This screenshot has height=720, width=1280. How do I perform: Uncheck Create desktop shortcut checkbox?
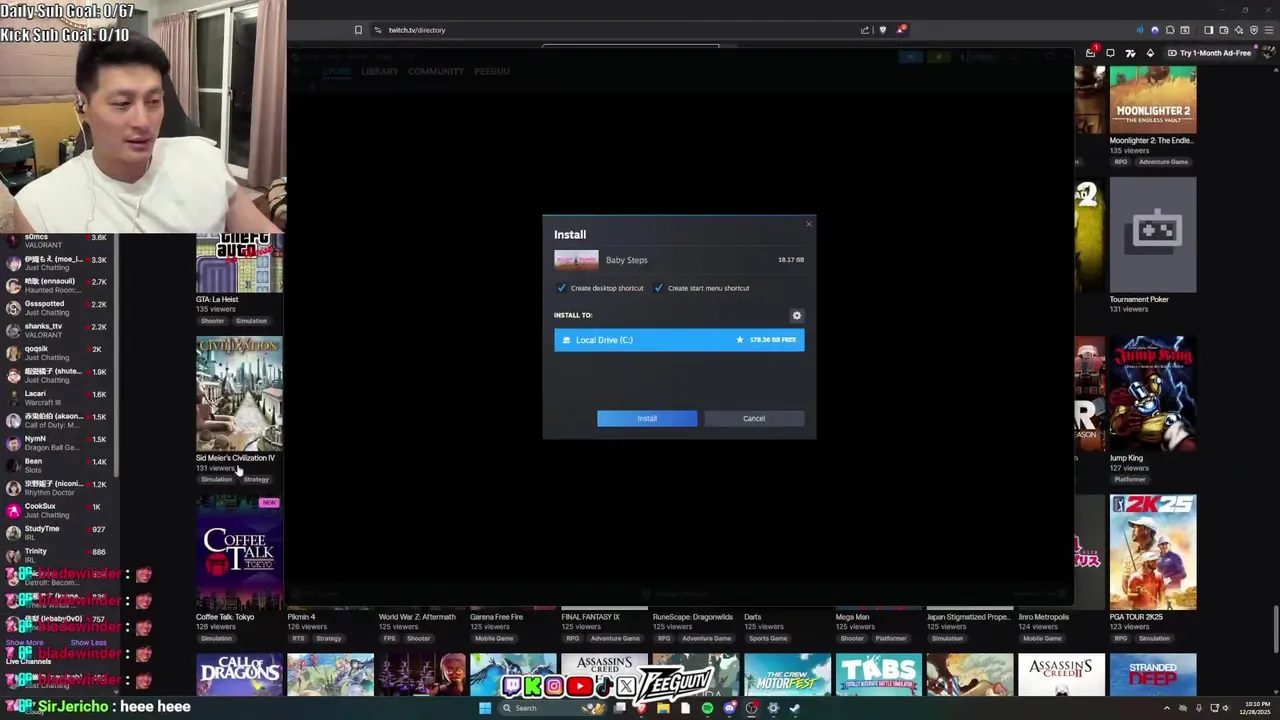click(x=561, y=288)
